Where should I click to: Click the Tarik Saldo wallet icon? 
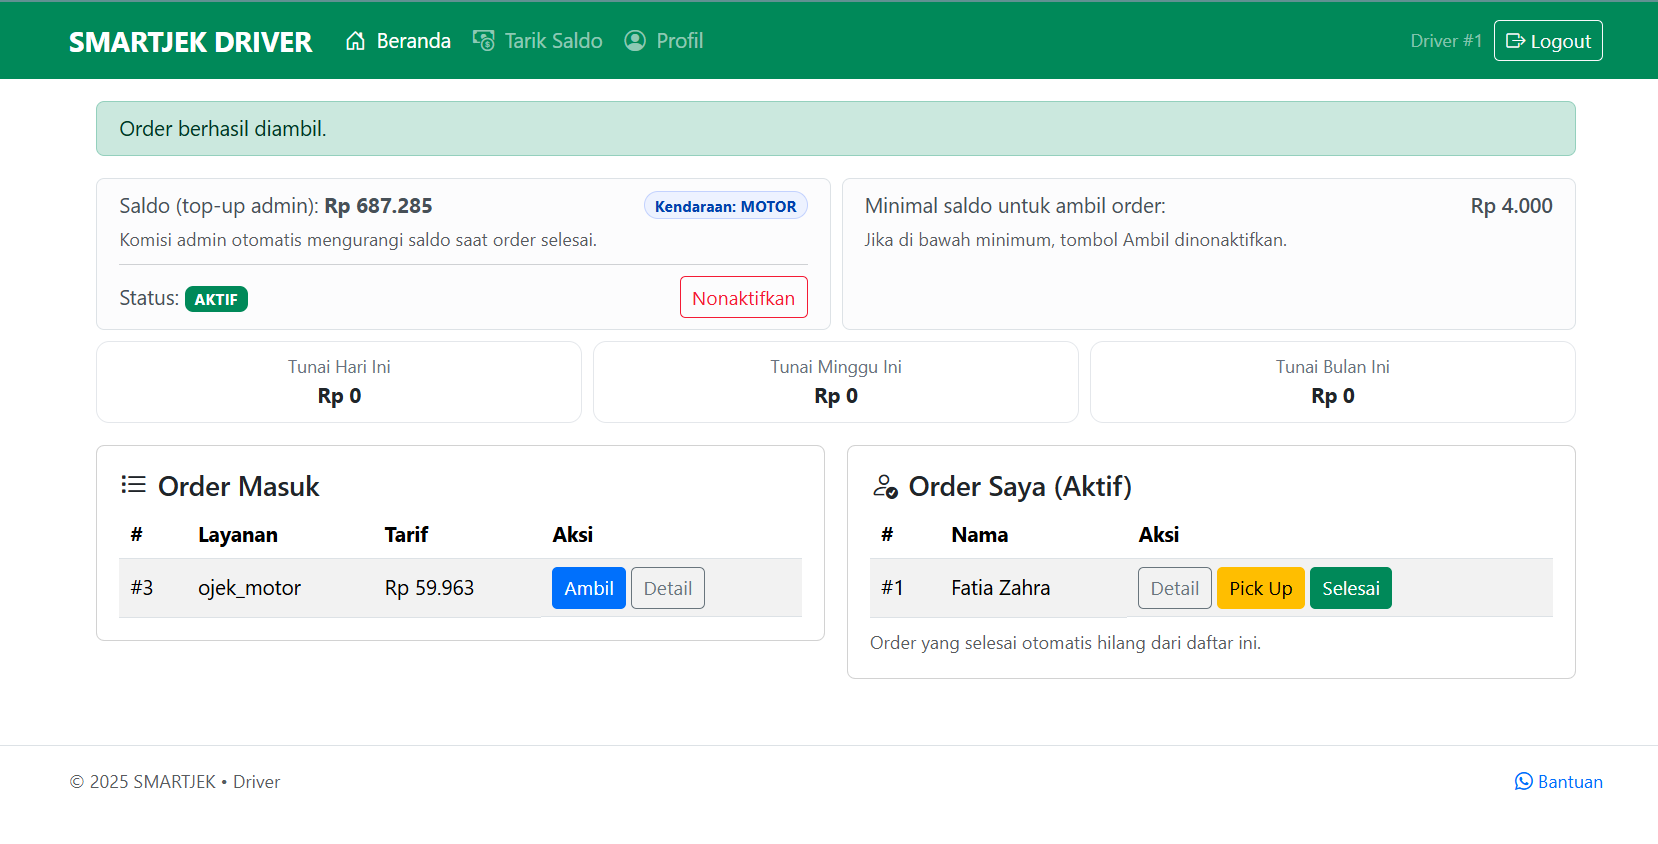(484, 41)
